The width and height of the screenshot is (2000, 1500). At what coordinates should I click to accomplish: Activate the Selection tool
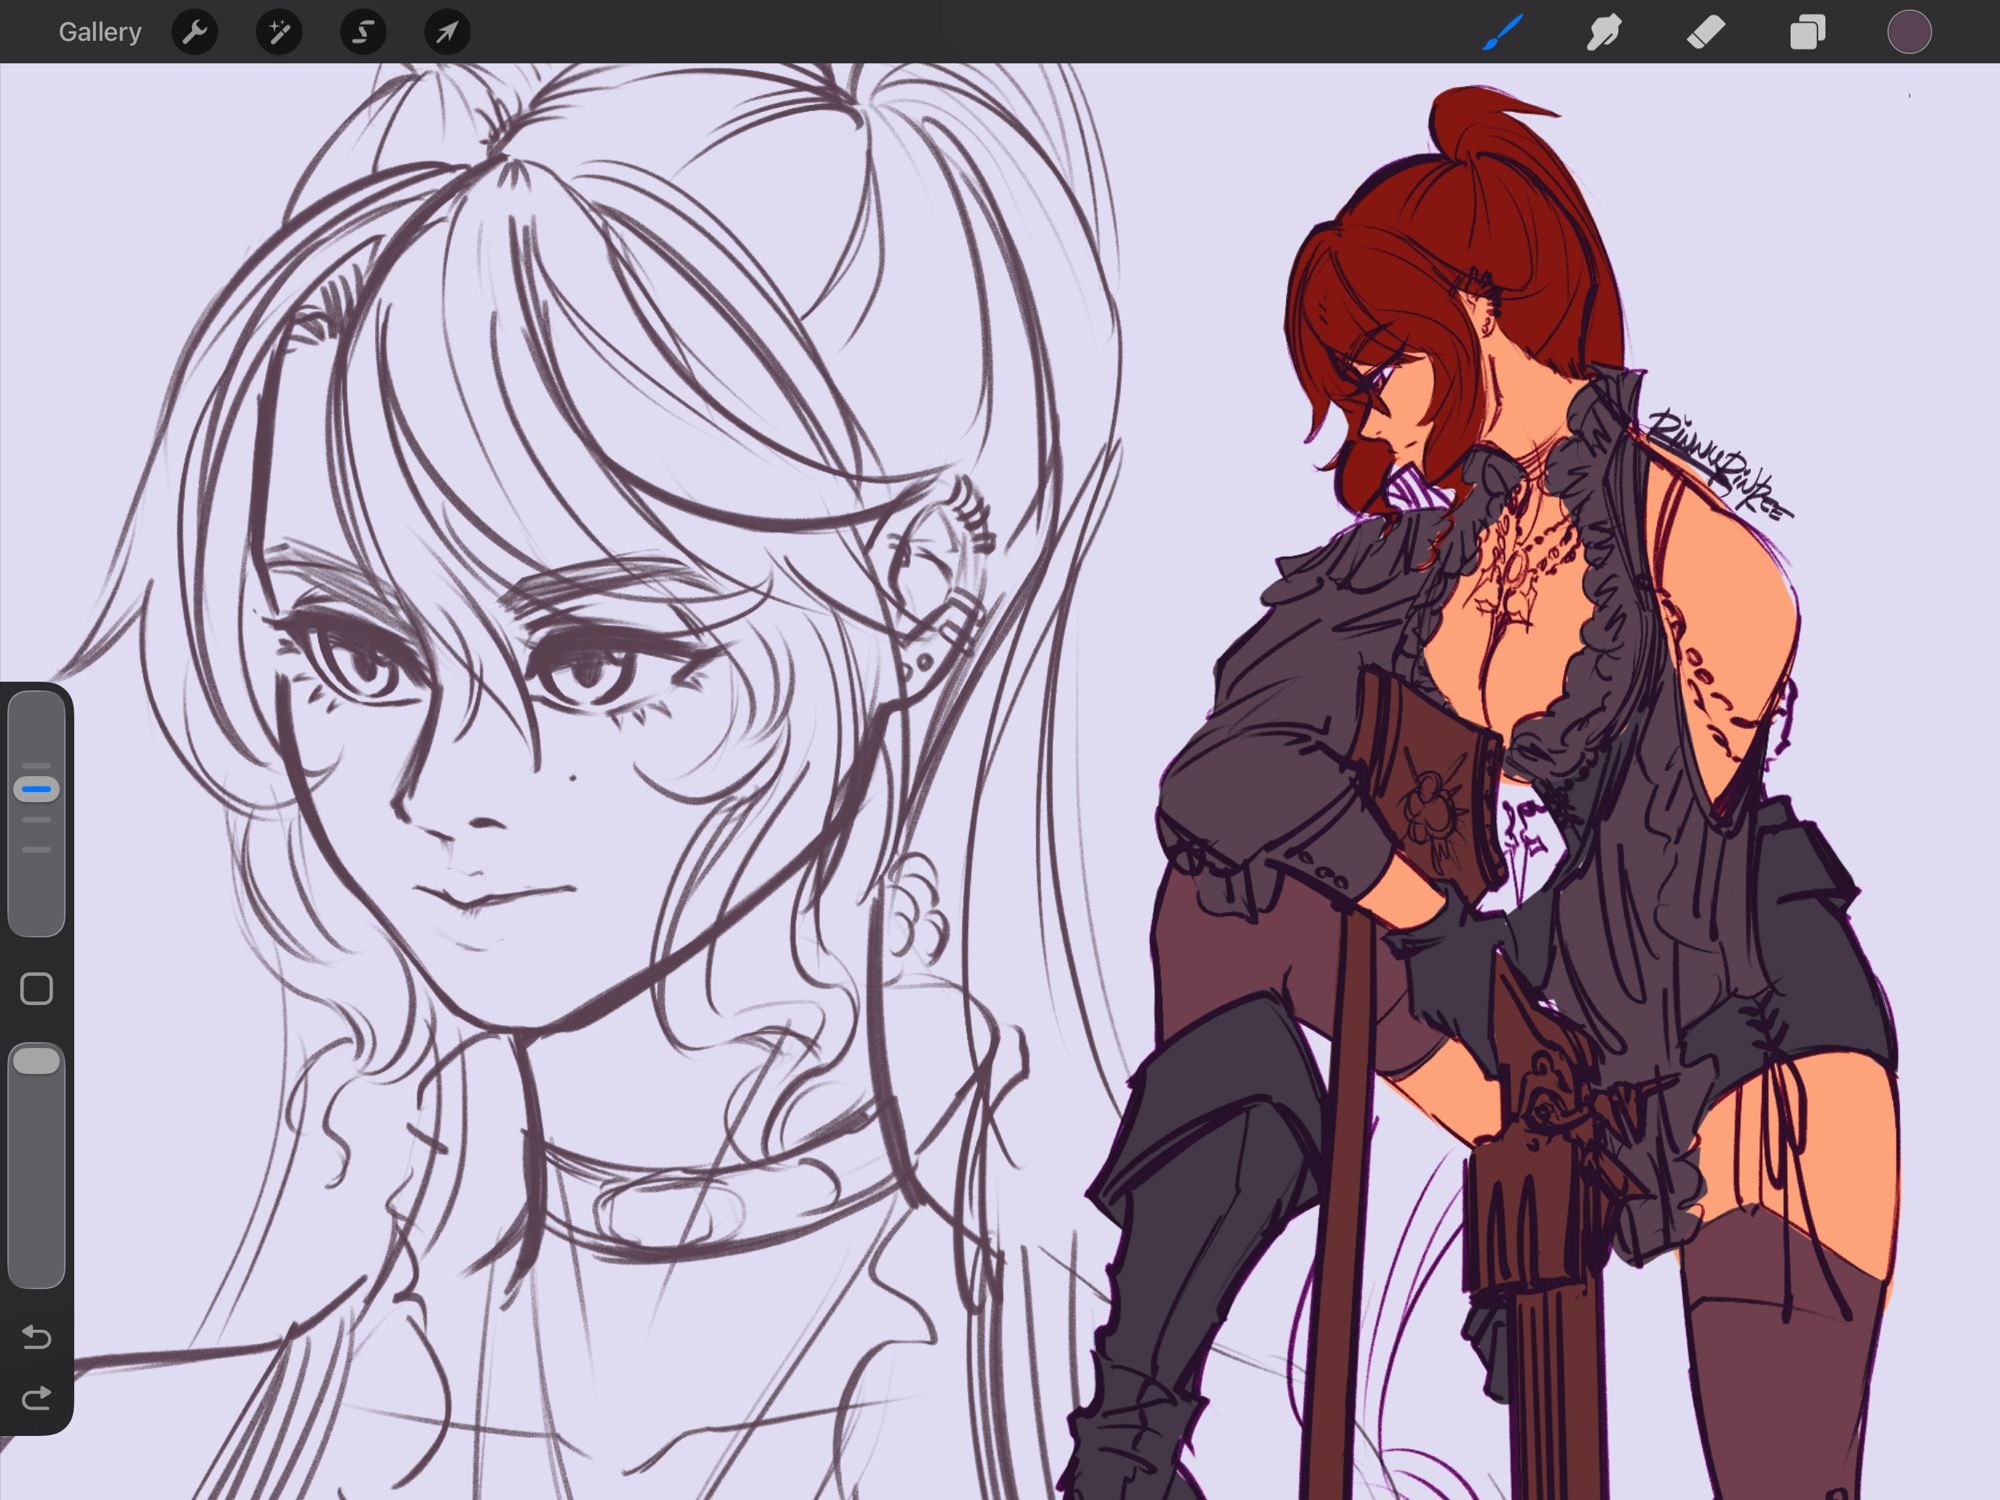tap(363, 32)
